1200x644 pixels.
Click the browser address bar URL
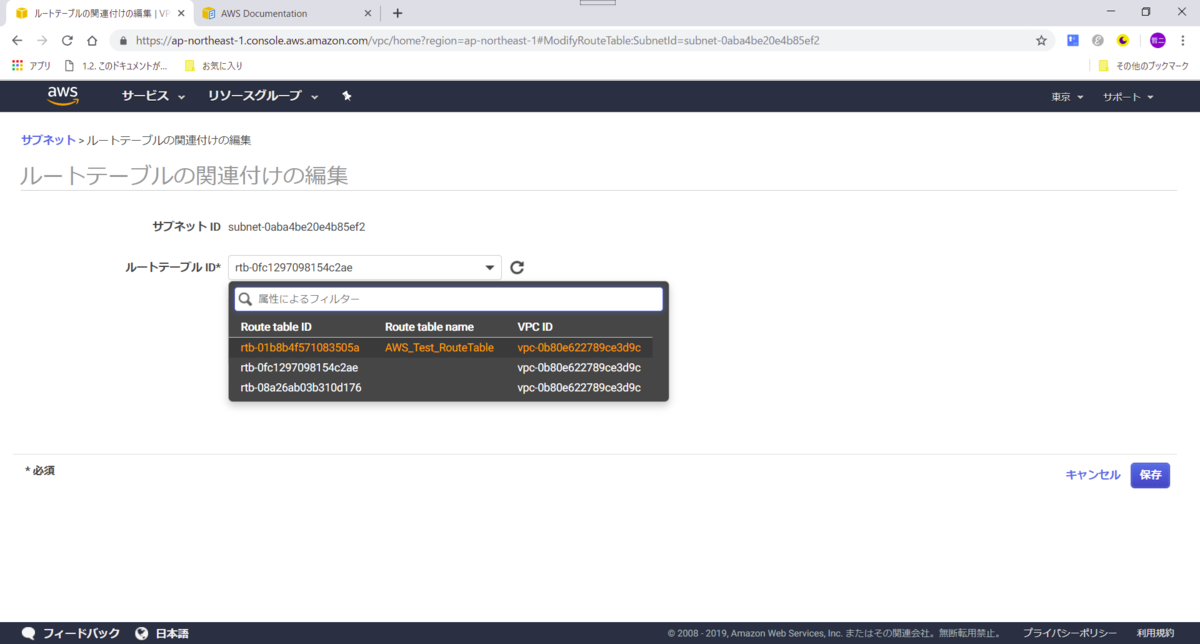click(477, 41)
